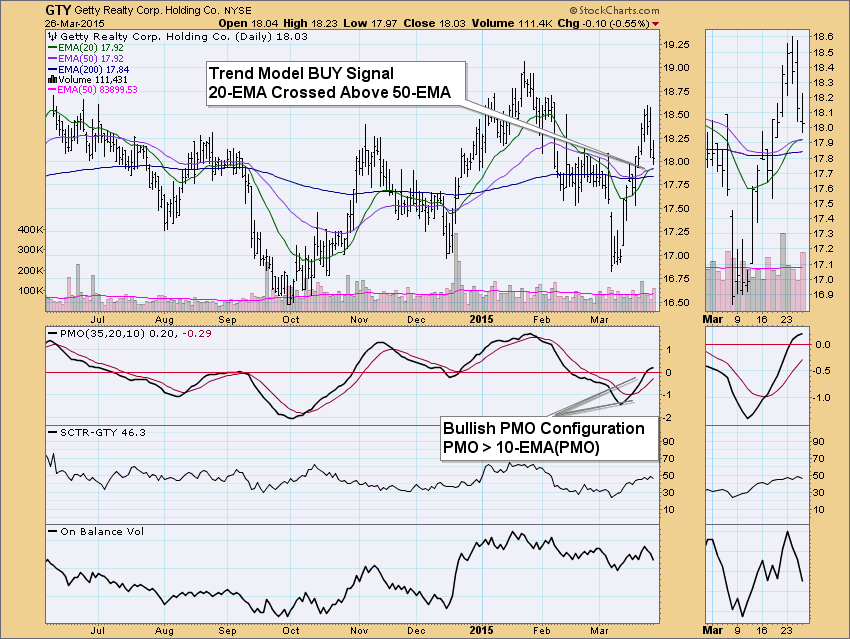Click the red down-triangle next to Chg value

coord(655,24)
